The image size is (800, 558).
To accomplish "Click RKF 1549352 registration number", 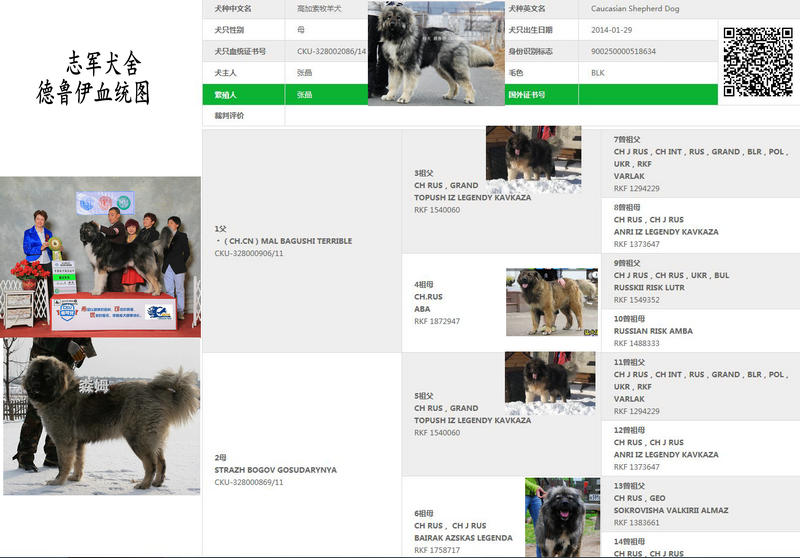I will [636, 300].
